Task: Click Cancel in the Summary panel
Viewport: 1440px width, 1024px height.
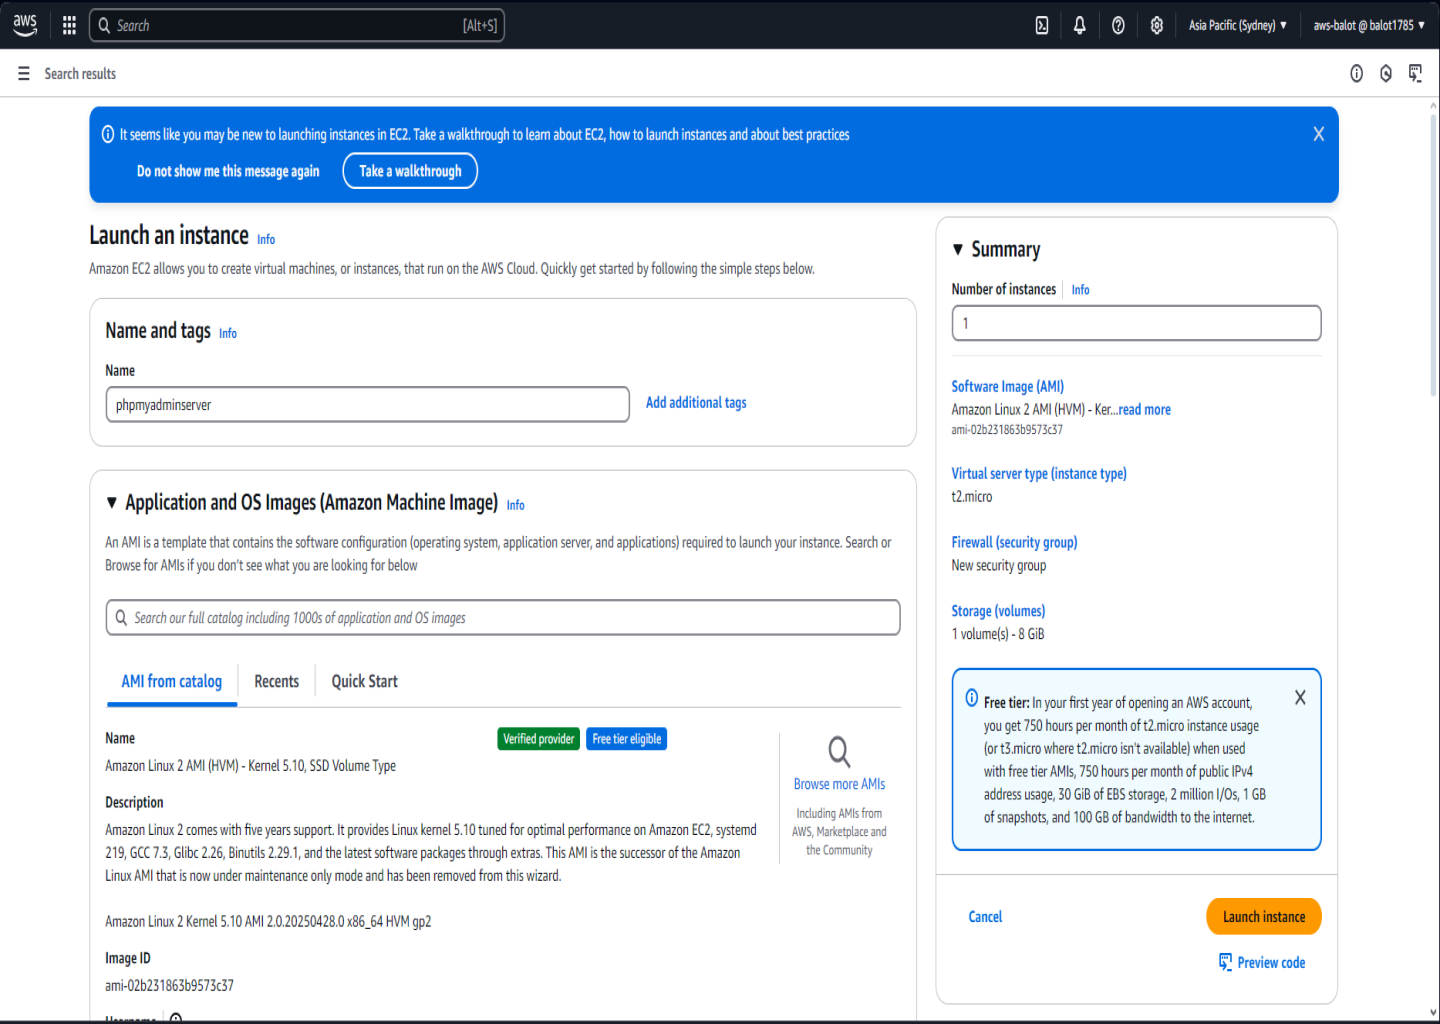Action: pos(985,917)
